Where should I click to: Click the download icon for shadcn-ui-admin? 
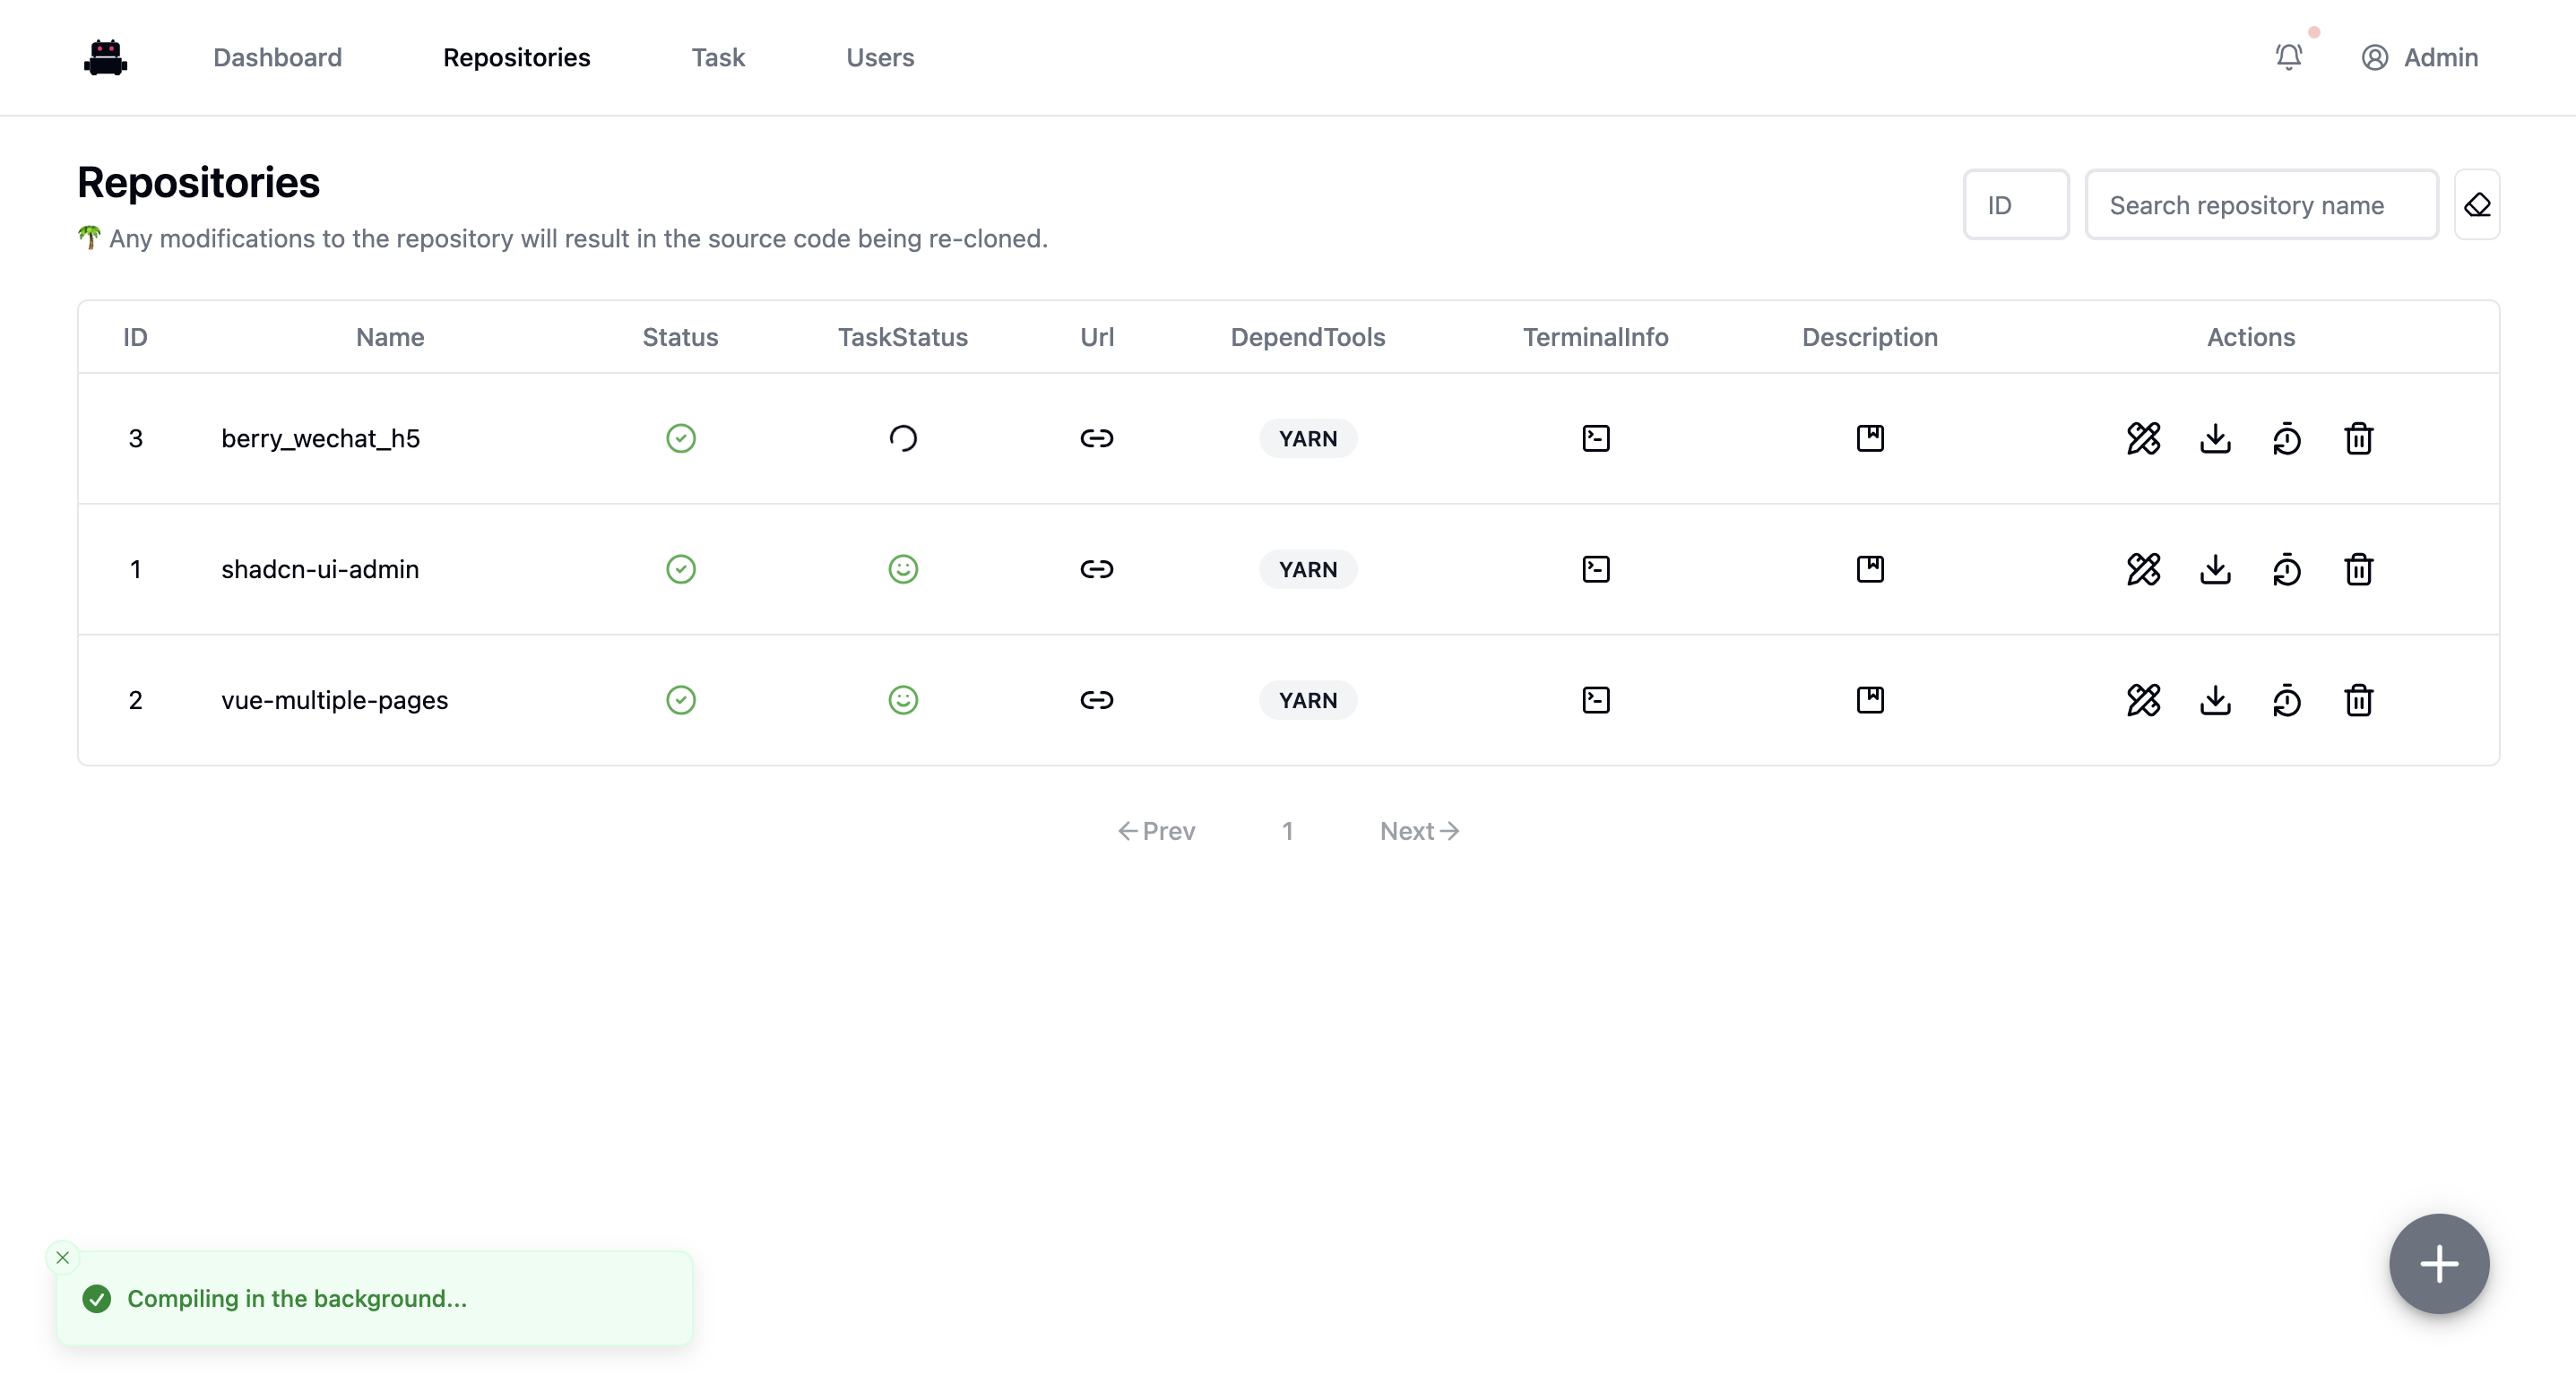tap(2215, 569)
